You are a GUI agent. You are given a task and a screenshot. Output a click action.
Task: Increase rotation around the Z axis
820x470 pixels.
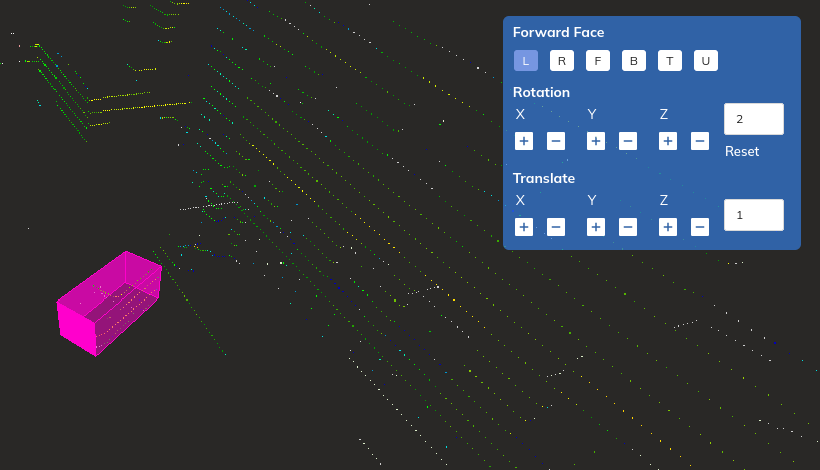click(x=667, y=141)
